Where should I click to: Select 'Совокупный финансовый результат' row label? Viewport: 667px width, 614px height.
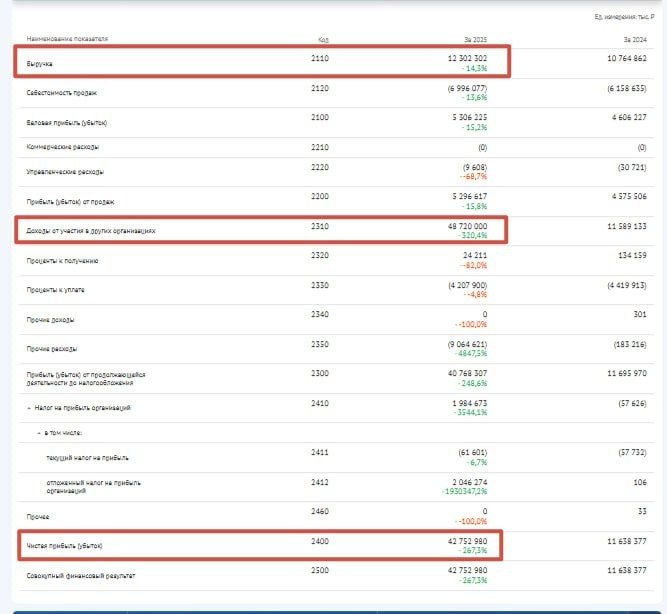81,576
